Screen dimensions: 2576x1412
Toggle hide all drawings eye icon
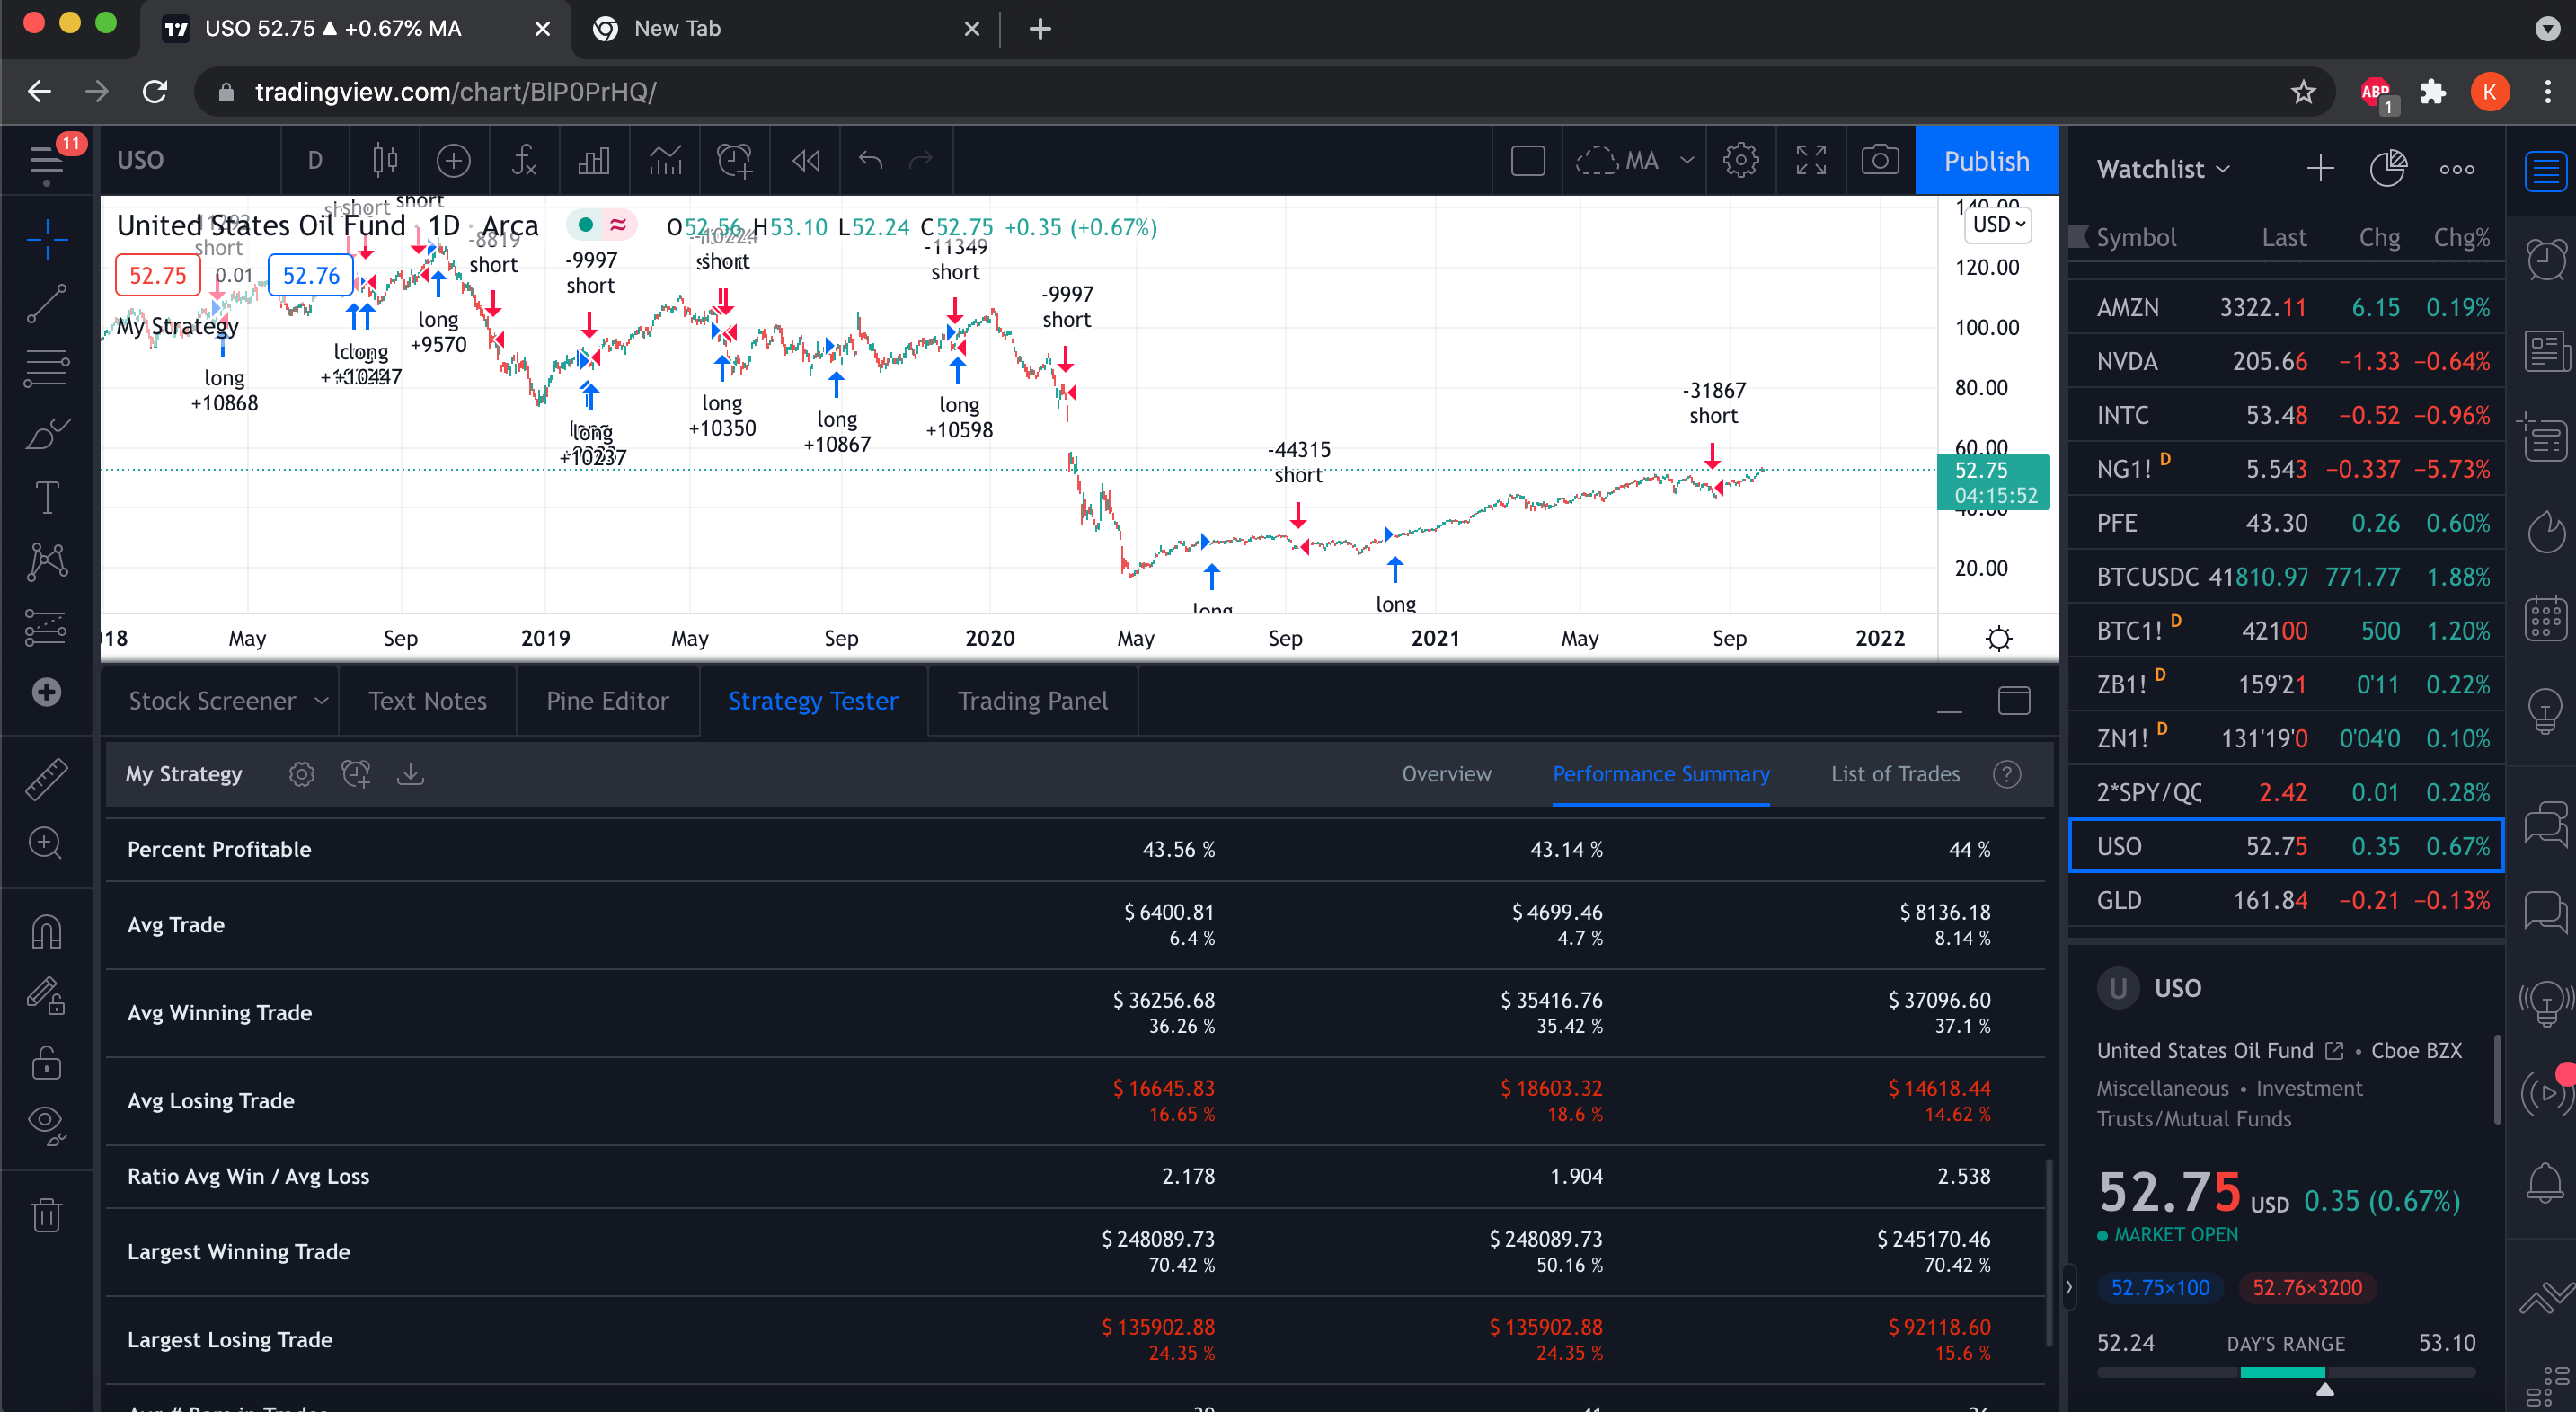click(x=46, y=1122)
